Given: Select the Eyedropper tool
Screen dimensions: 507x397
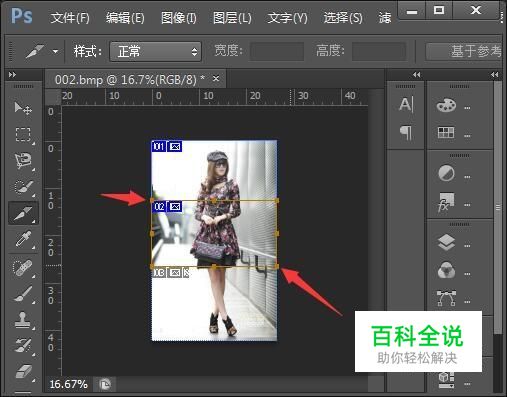Looking at the screenshot, I should [x=23, y=239].
